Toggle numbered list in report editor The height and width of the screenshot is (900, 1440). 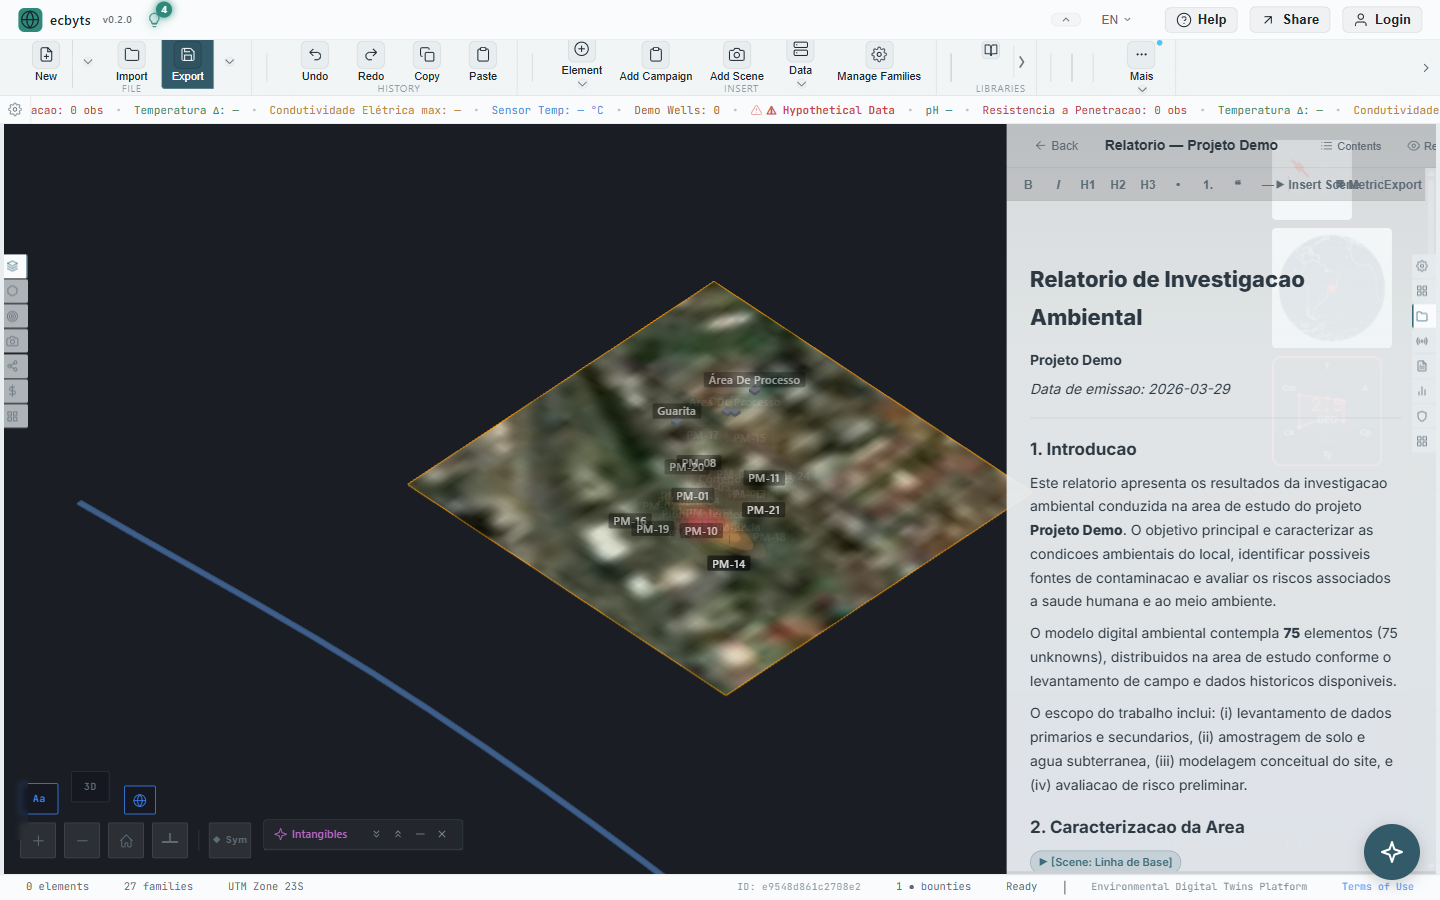coord(1208,185)
